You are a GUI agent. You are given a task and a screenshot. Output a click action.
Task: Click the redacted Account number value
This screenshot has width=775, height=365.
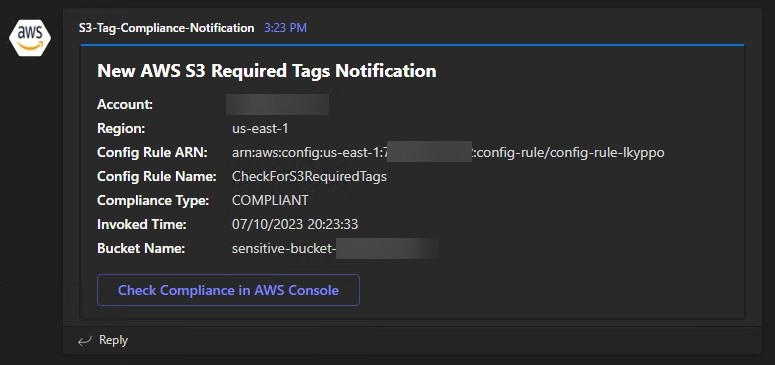click(x=278, y=104)
